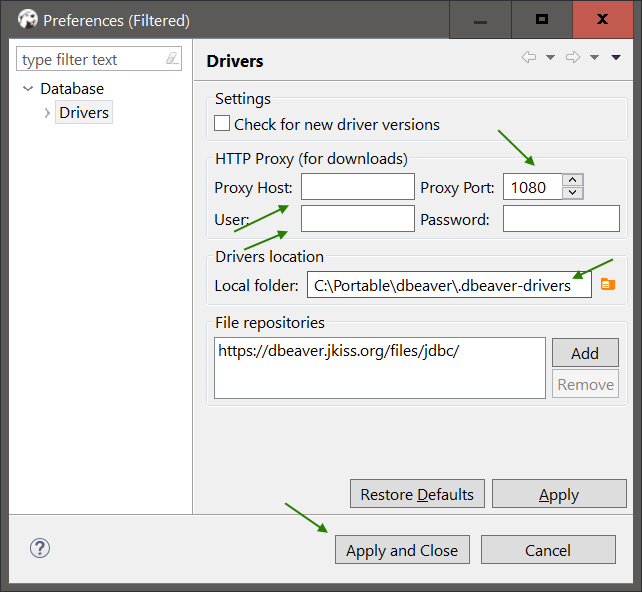Focus the proxy User input field
The image size is (642, 592).
pos(358,219)
